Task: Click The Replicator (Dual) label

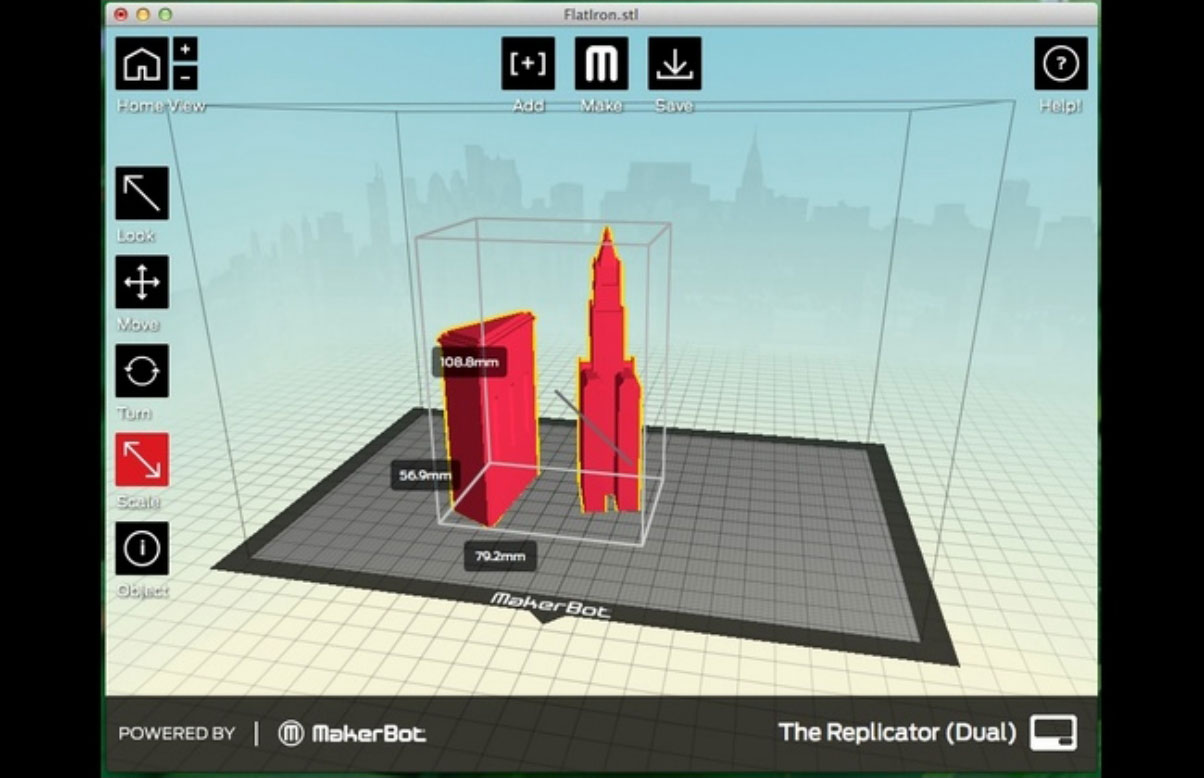Action: point(897,732)
